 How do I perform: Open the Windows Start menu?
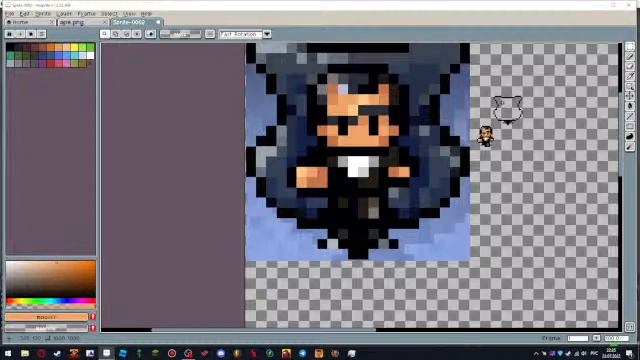click(8, 353)
